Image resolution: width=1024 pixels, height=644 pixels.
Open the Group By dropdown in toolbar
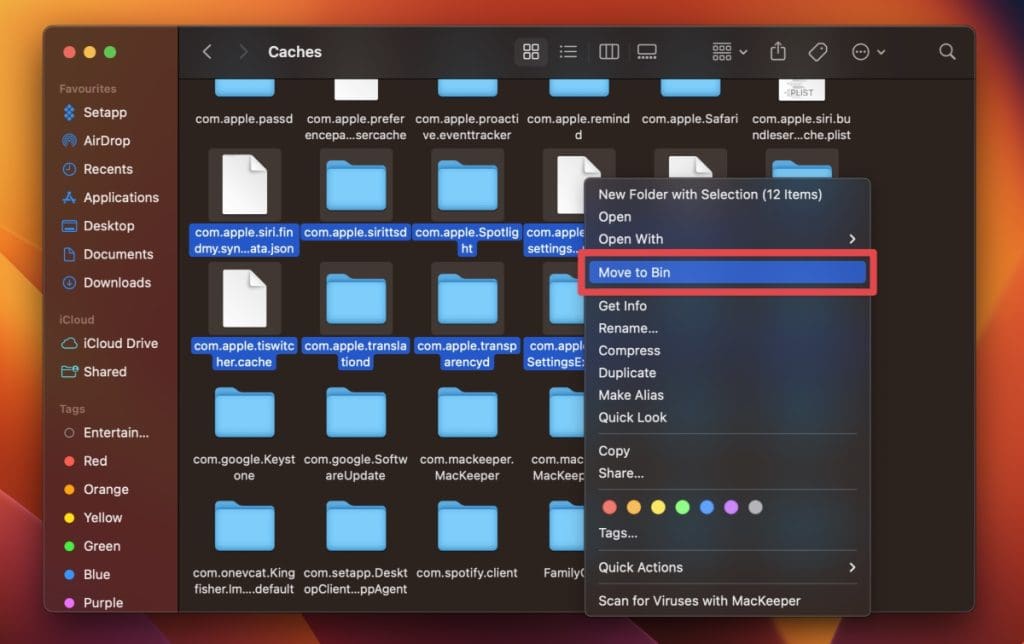click(729, 52)
